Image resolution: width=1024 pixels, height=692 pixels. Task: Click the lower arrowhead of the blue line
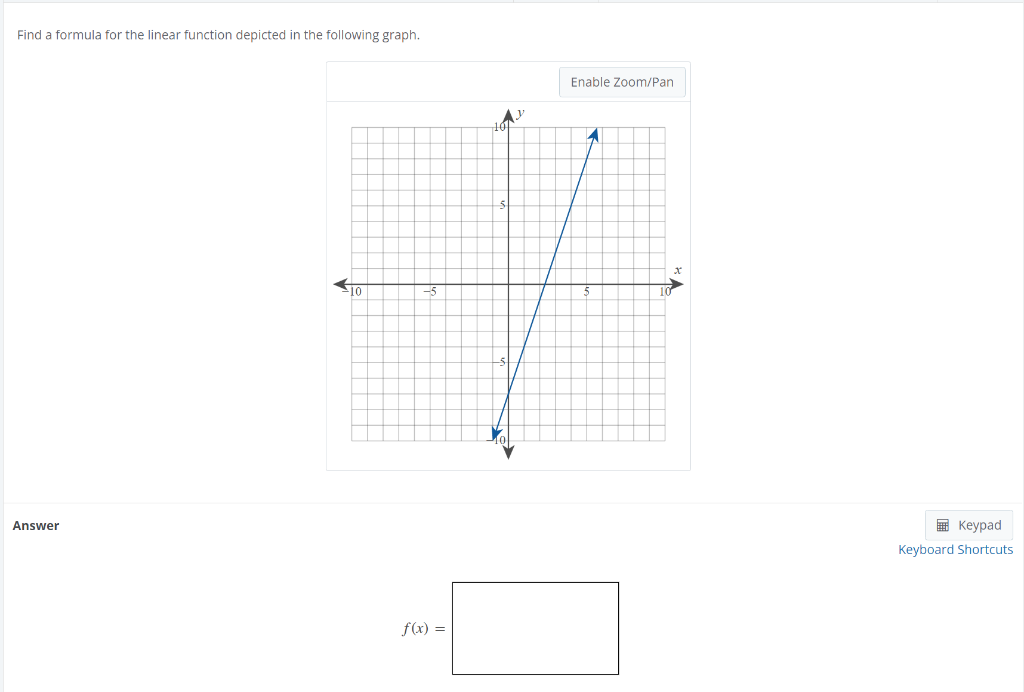(495, 432)
